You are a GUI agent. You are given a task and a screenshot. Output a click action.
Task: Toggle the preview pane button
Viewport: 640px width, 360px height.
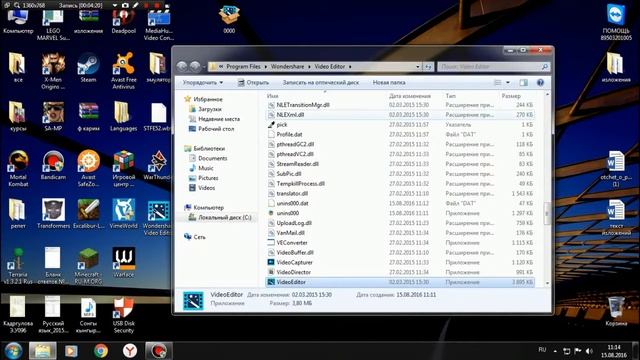coord(523,82)
